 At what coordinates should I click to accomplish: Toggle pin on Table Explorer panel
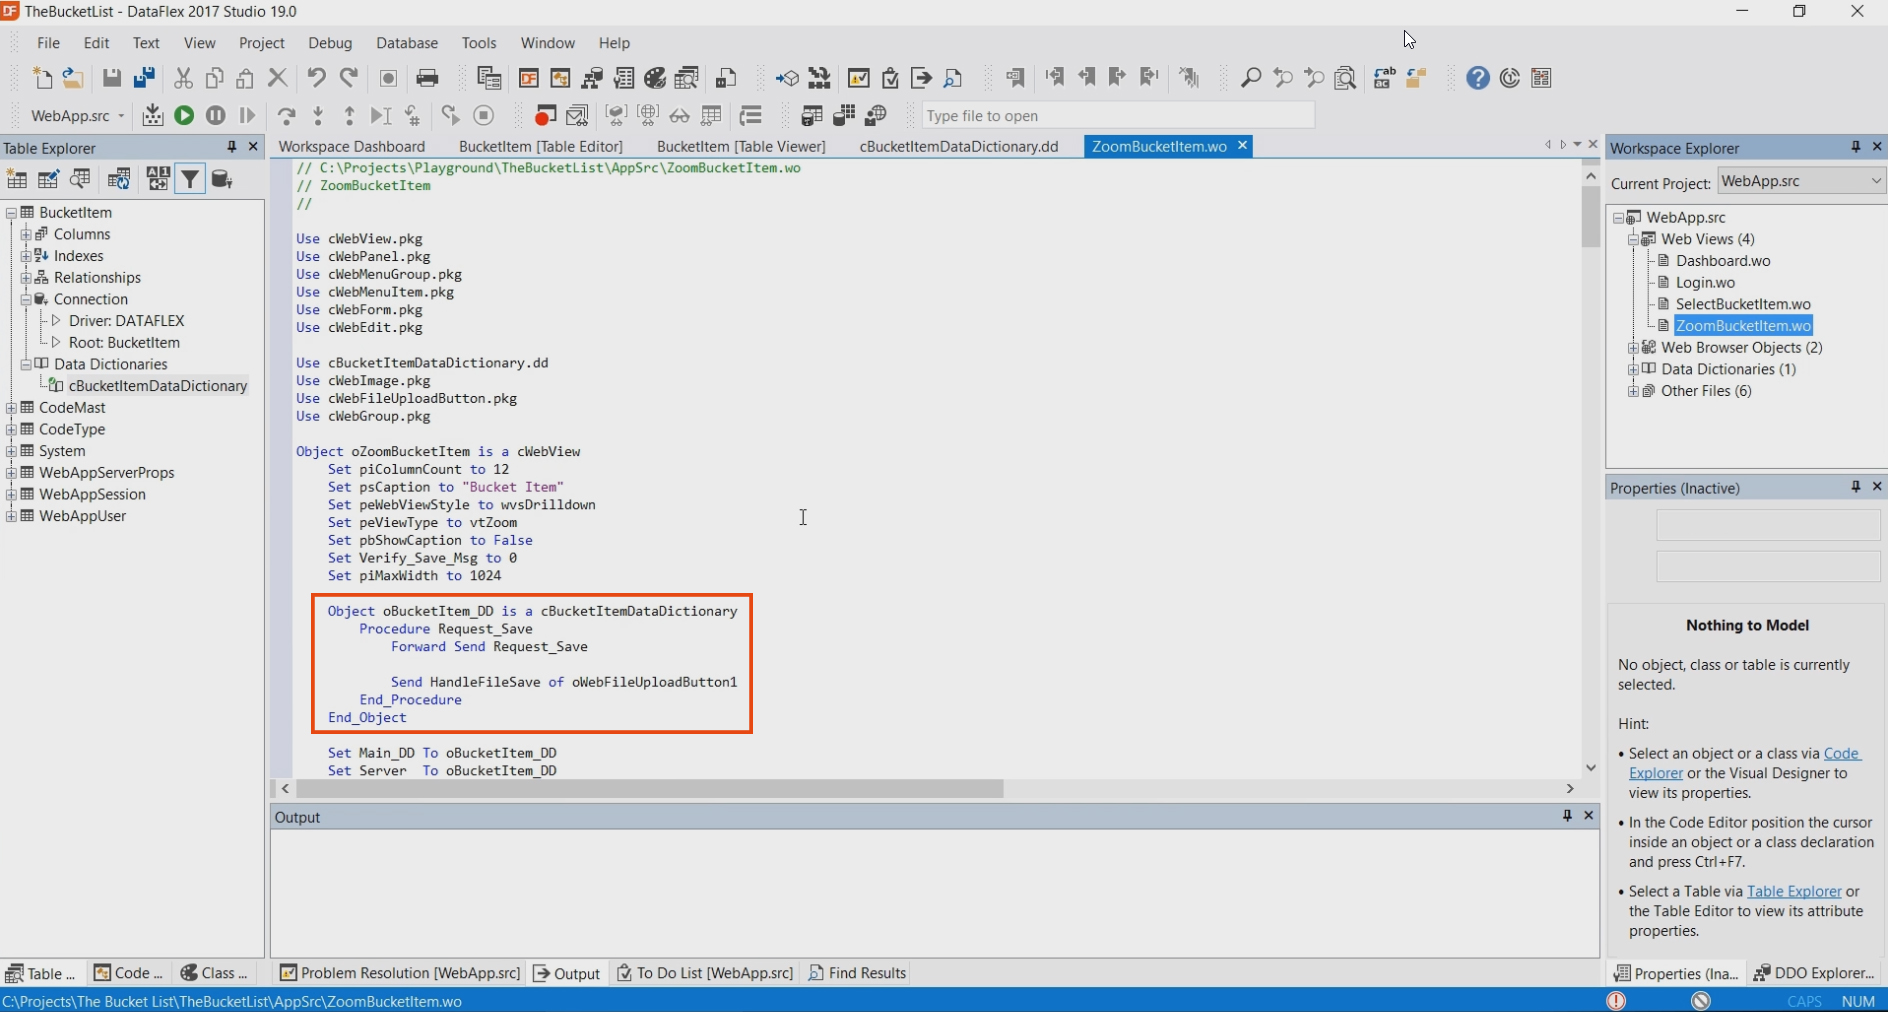[232, 147]
